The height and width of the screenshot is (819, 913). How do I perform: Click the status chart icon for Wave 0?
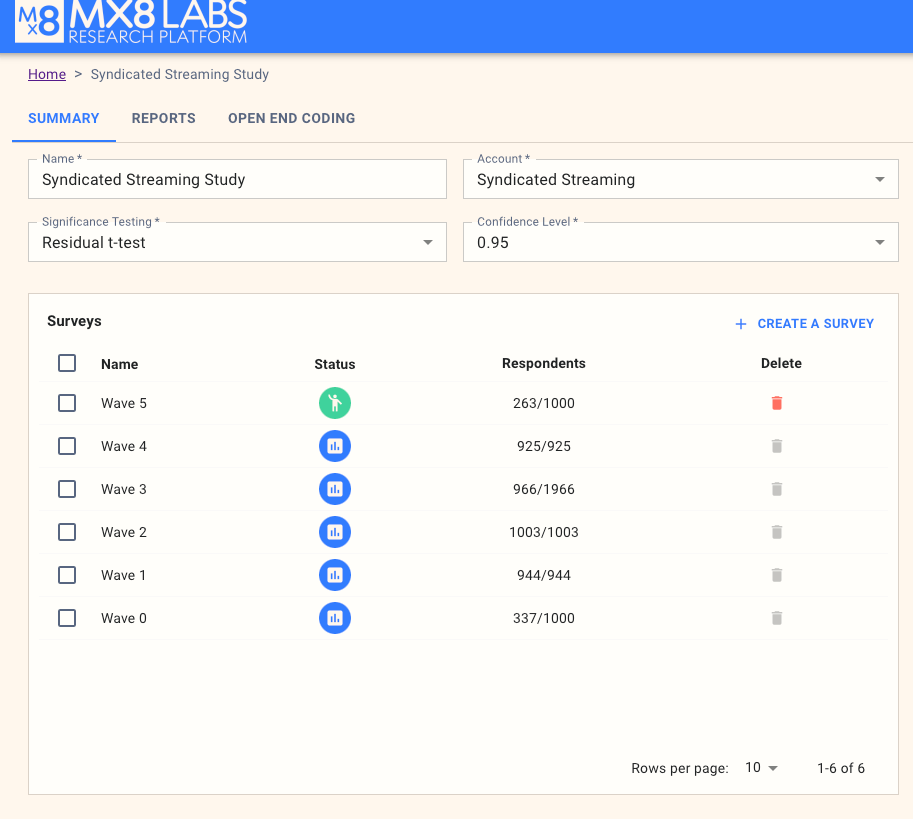click(x=335, y=618)
